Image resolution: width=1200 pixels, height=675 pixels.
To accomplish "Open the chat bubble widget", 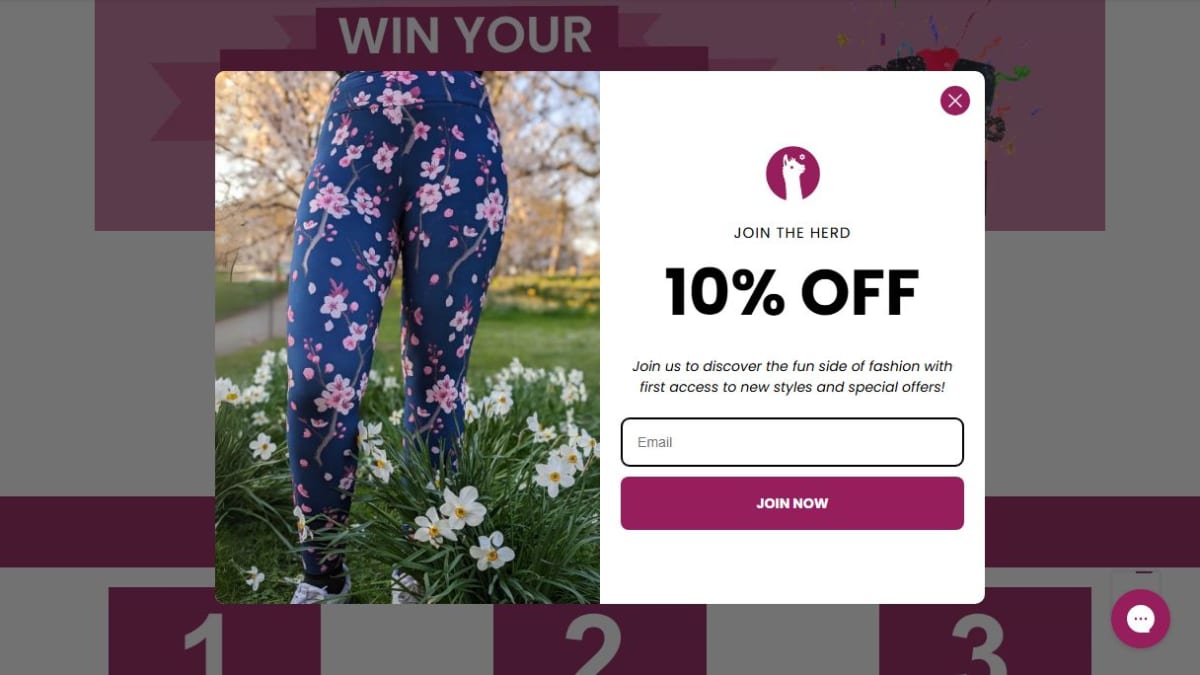I will pyautogui.click(x=1140, y=618).
